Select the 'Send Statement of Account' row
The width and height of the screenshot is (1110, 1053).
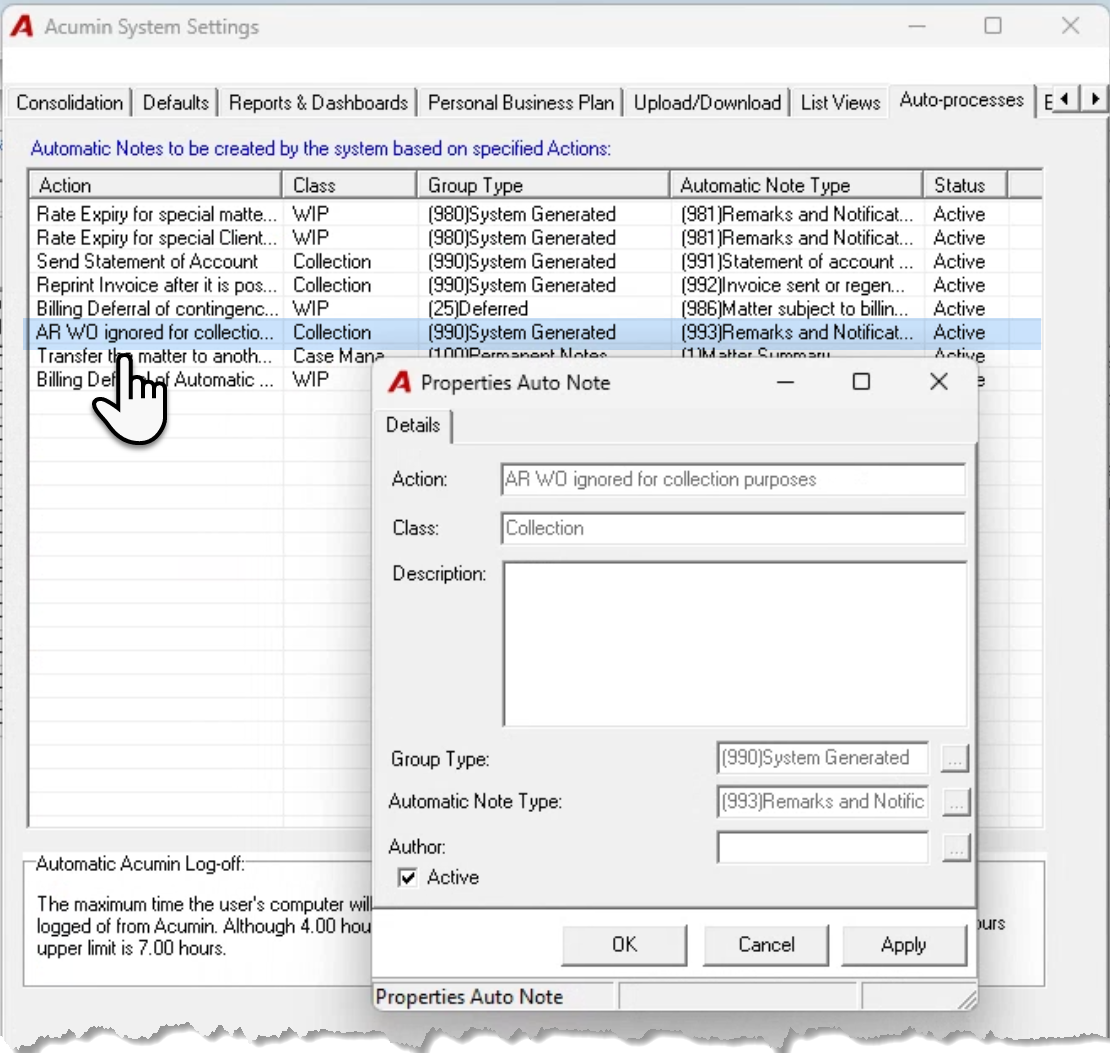click(x=535, y=261)
